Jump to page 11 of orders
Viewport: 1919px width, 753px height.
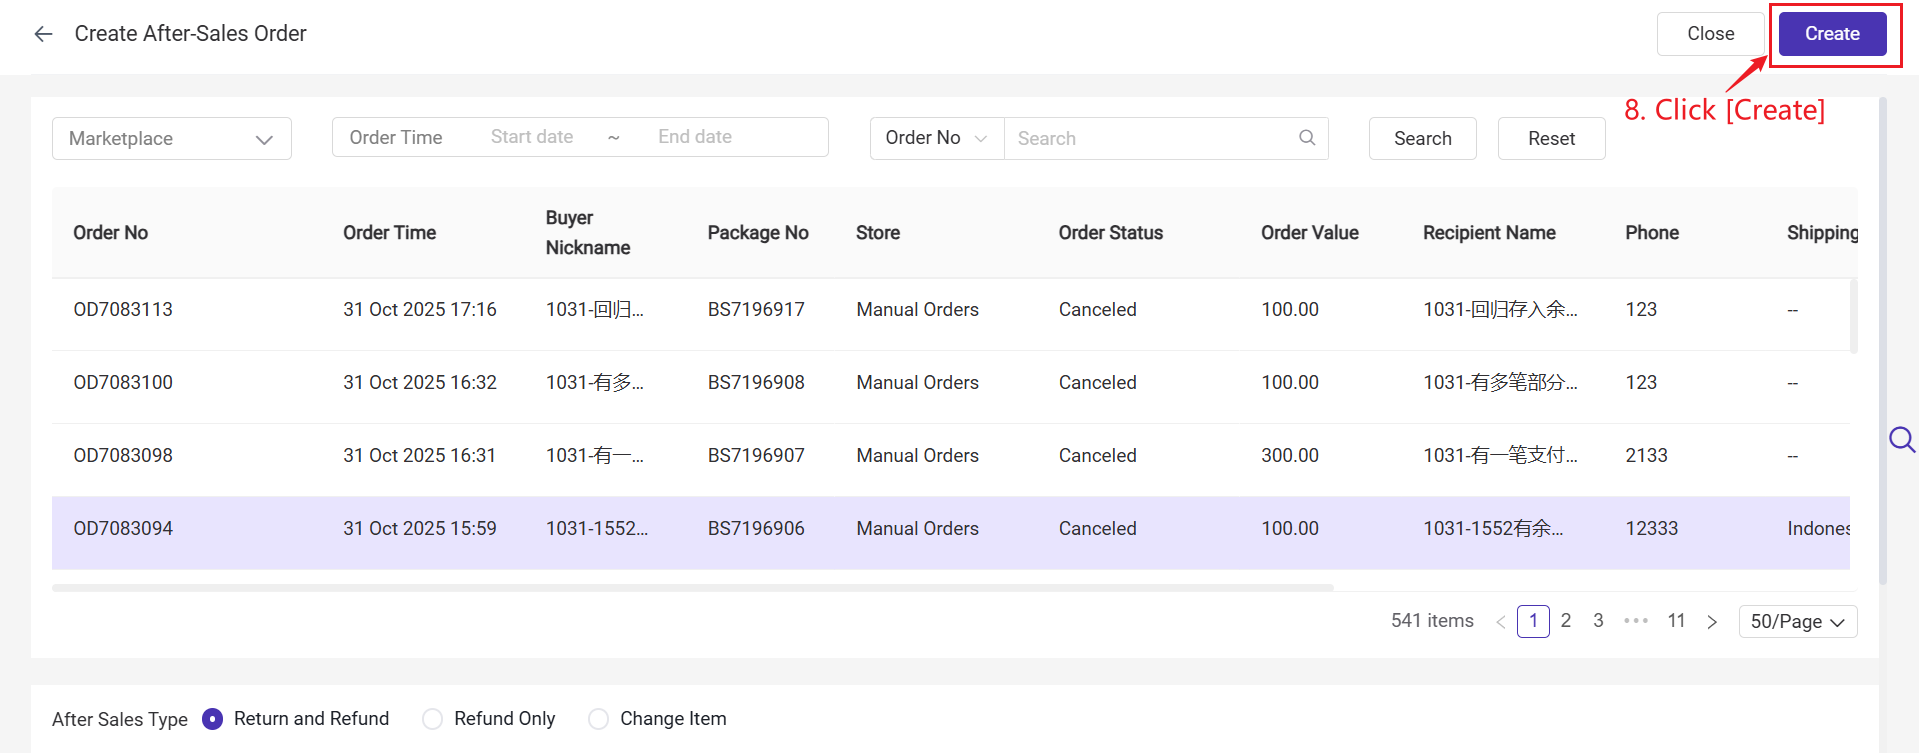point(1676,621)
